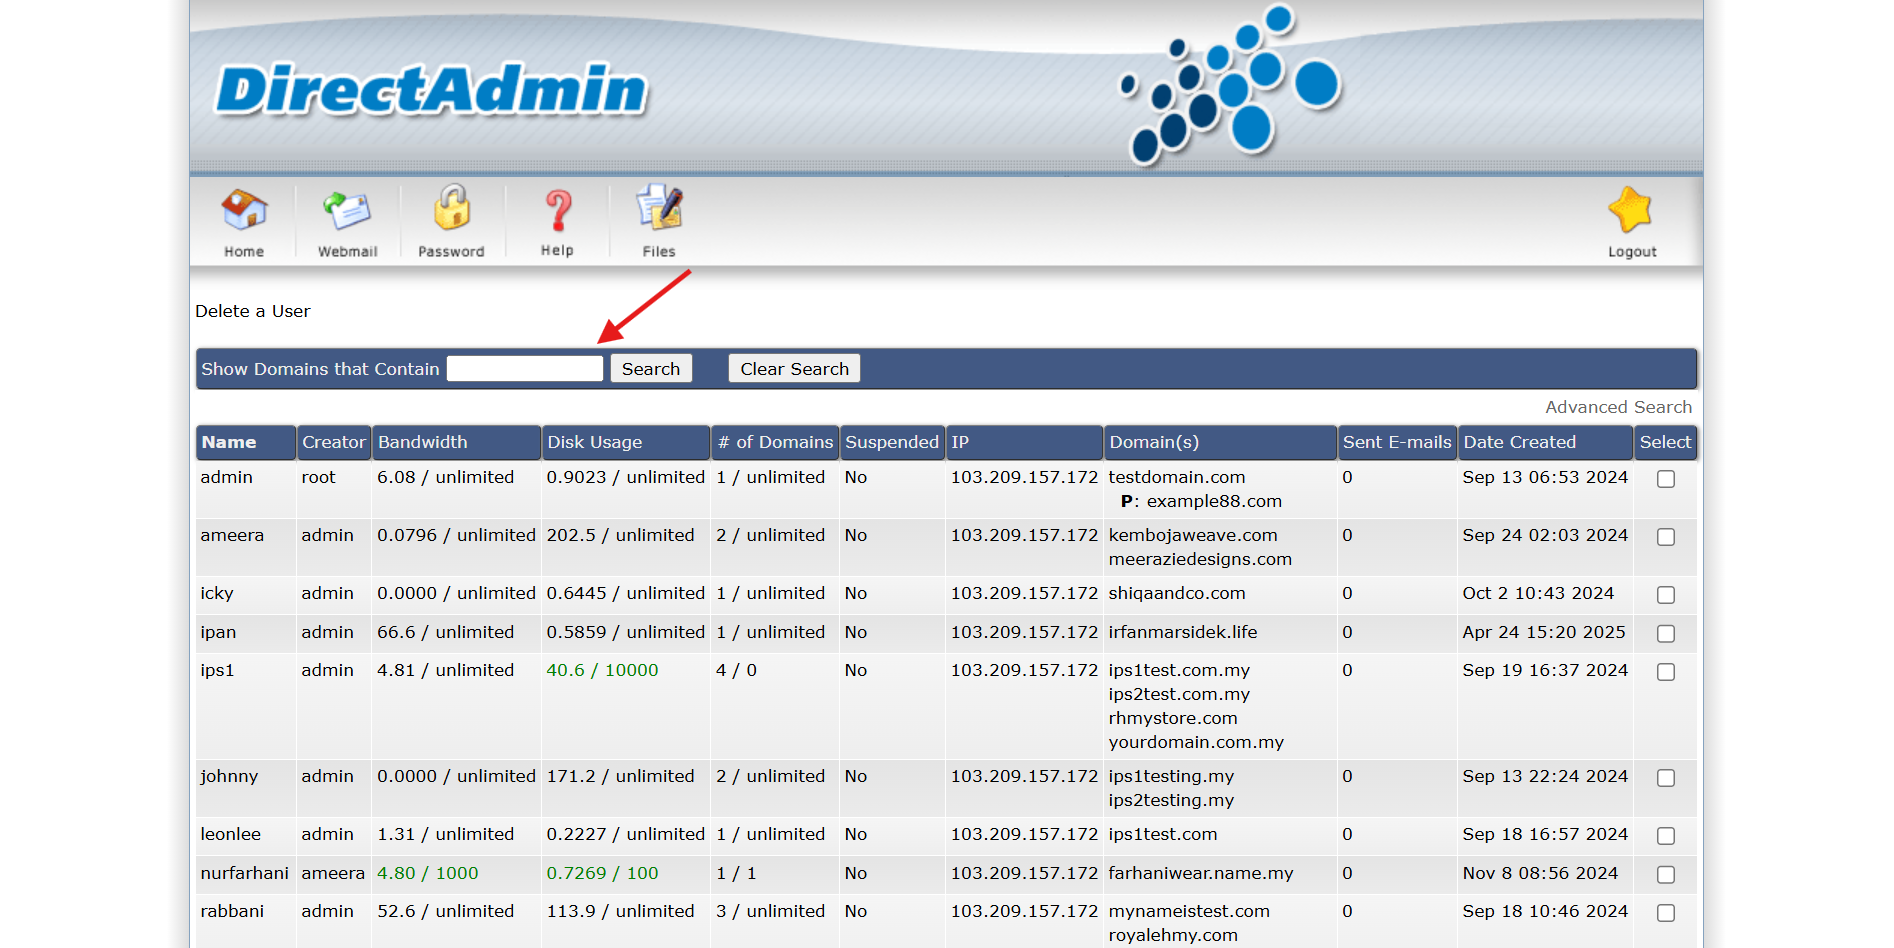Click the date Nov 8 08:56 2024

coord(1540,873)
